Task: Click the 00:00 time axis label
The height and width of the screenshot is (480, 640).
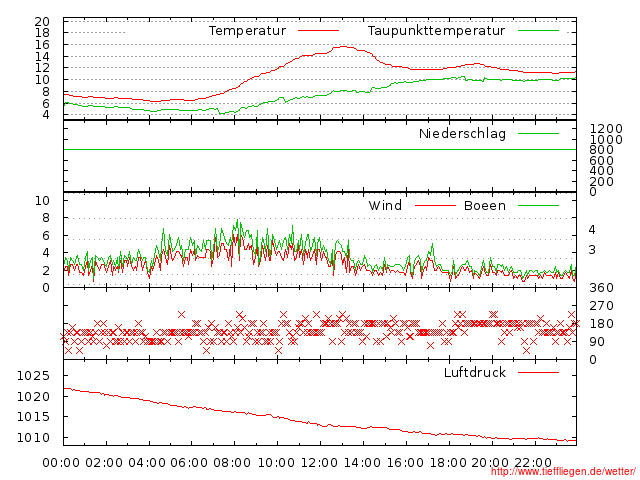Action: click(x=61, y=463)
